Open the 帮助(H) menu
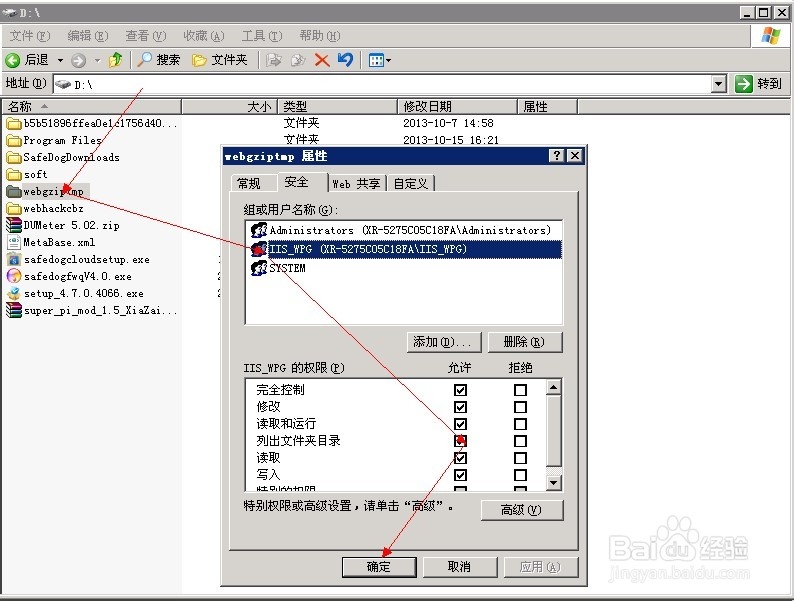Viewport: 794px width, 601px height. click(x=320, y=36)
